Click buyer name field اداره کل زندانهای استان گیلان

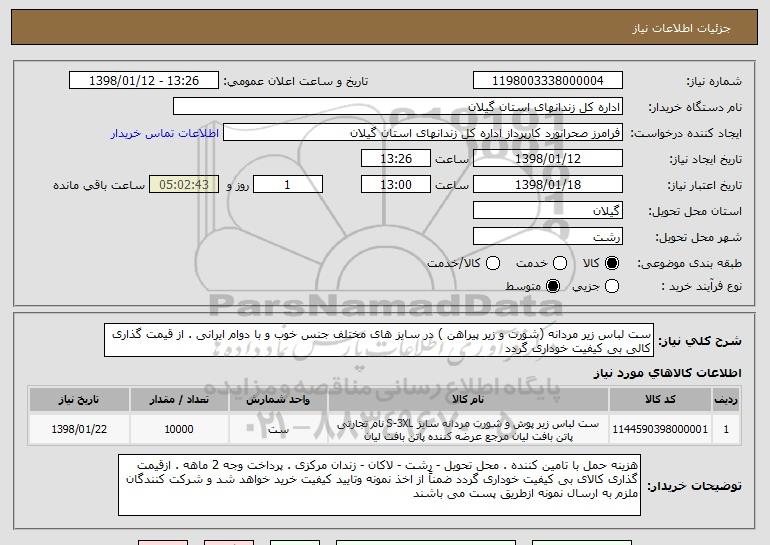(398, 107)
